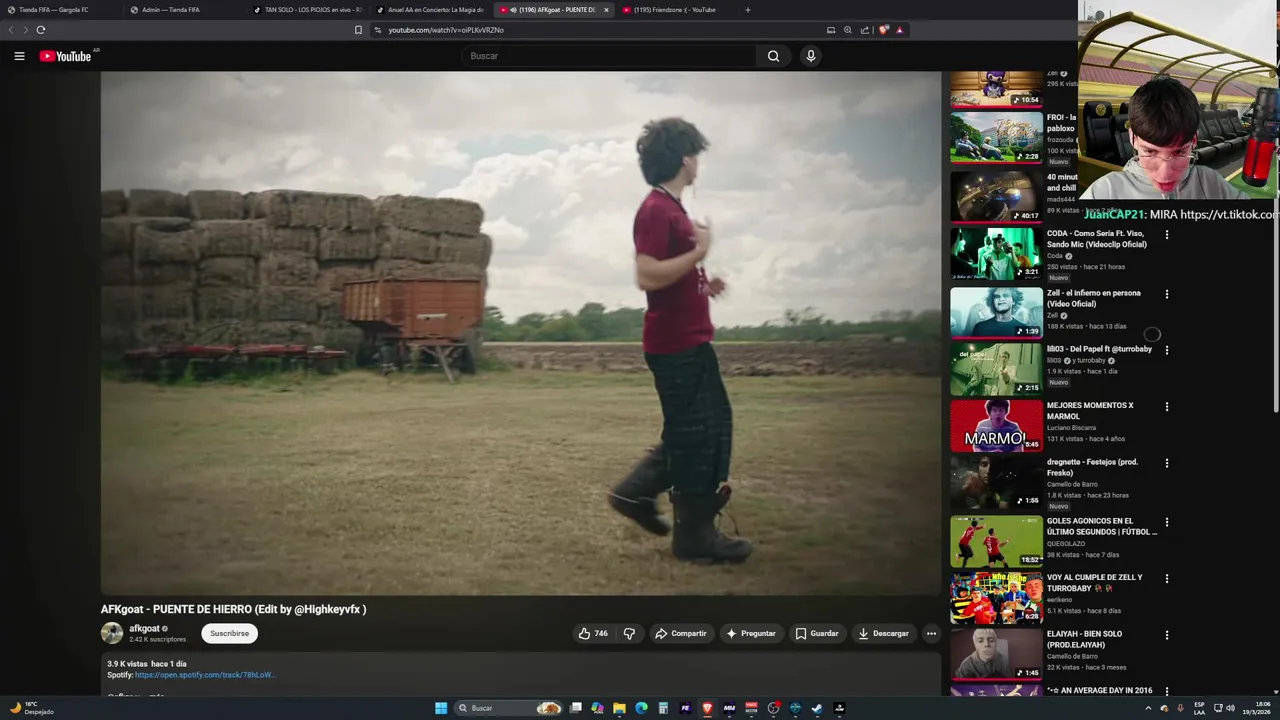Open options menu for Zell - el infierno
The image size is (1280, 720).
pos(1166,295)
